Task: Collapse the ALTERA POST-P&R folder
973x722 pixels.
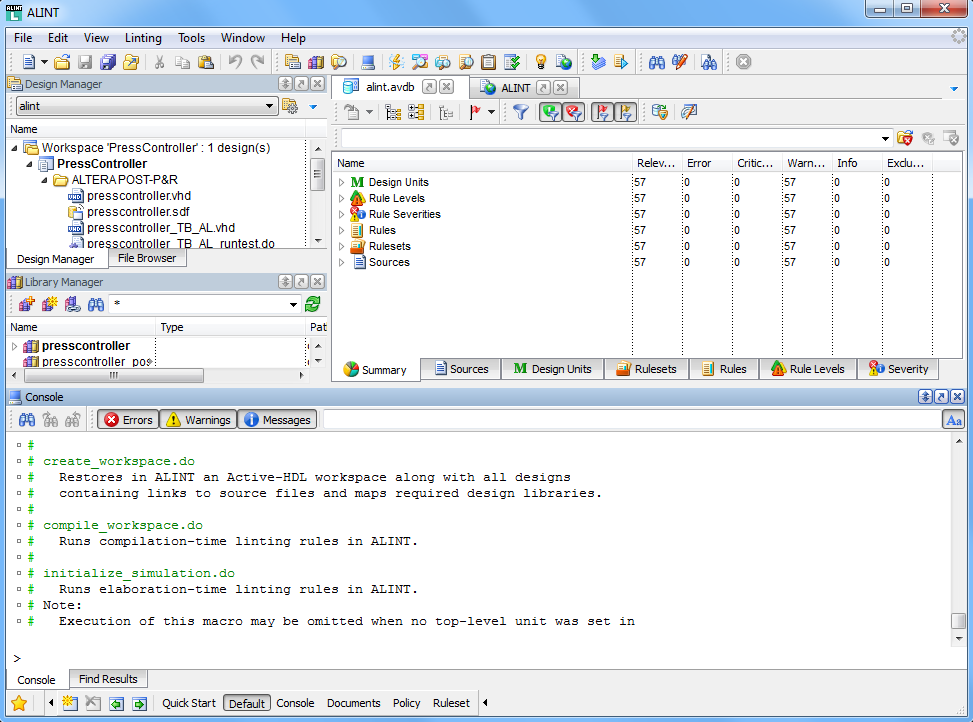Action: (44, 180)
